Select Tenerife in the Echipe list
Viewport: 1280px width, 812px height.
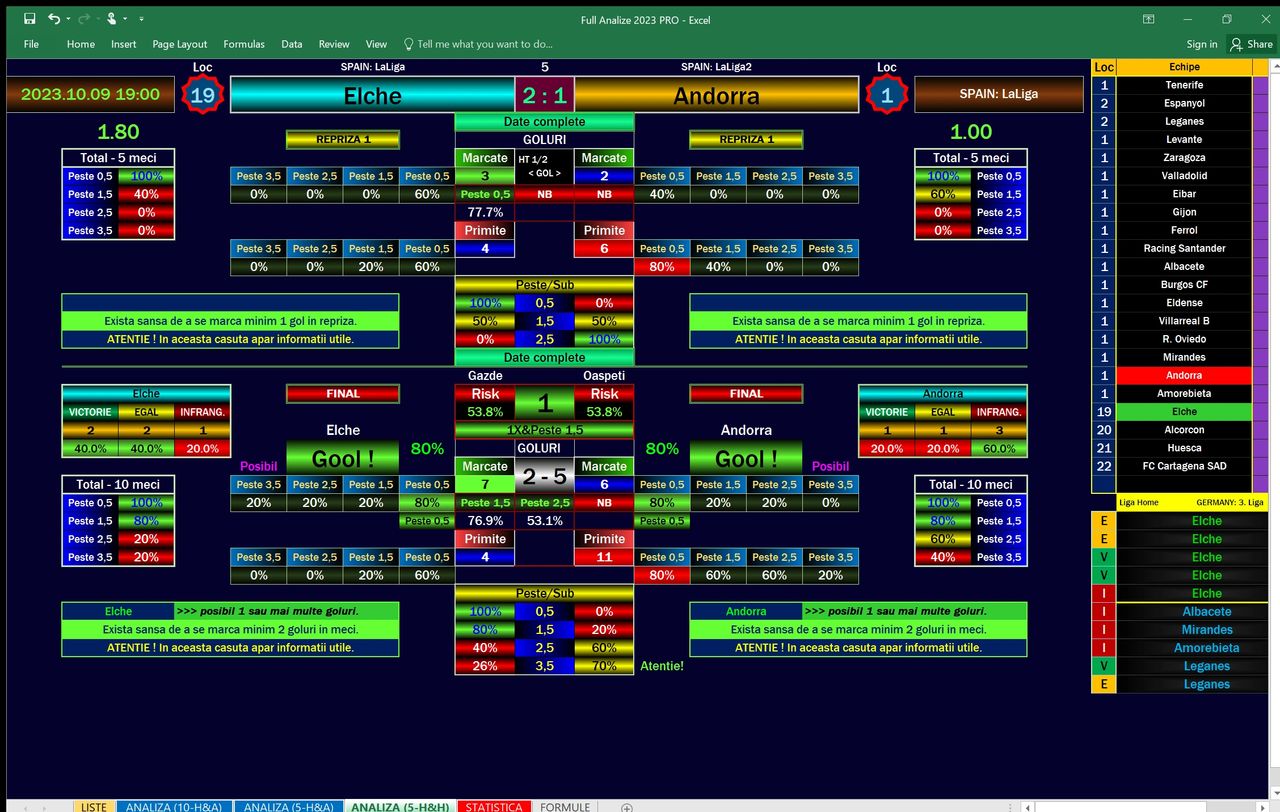point(1184,85)
